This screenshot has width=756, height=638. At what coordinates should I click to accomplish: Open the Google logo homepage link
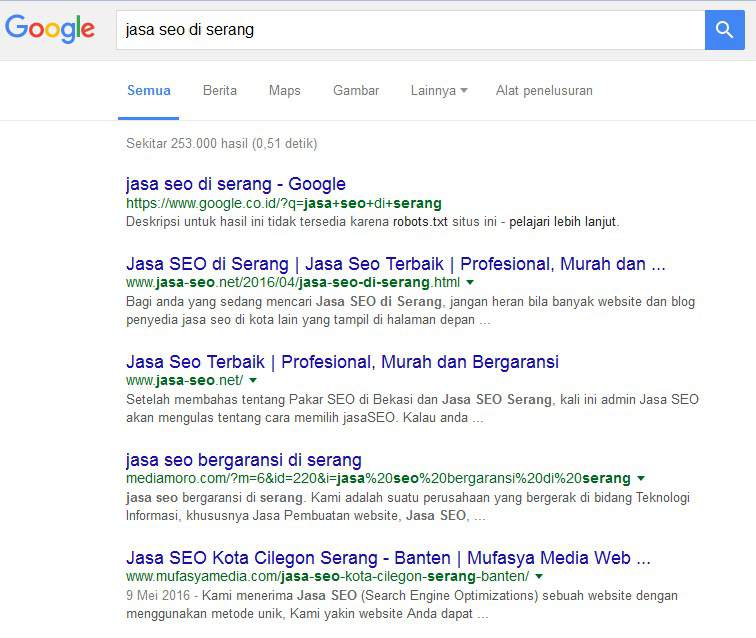pos(50,28)
